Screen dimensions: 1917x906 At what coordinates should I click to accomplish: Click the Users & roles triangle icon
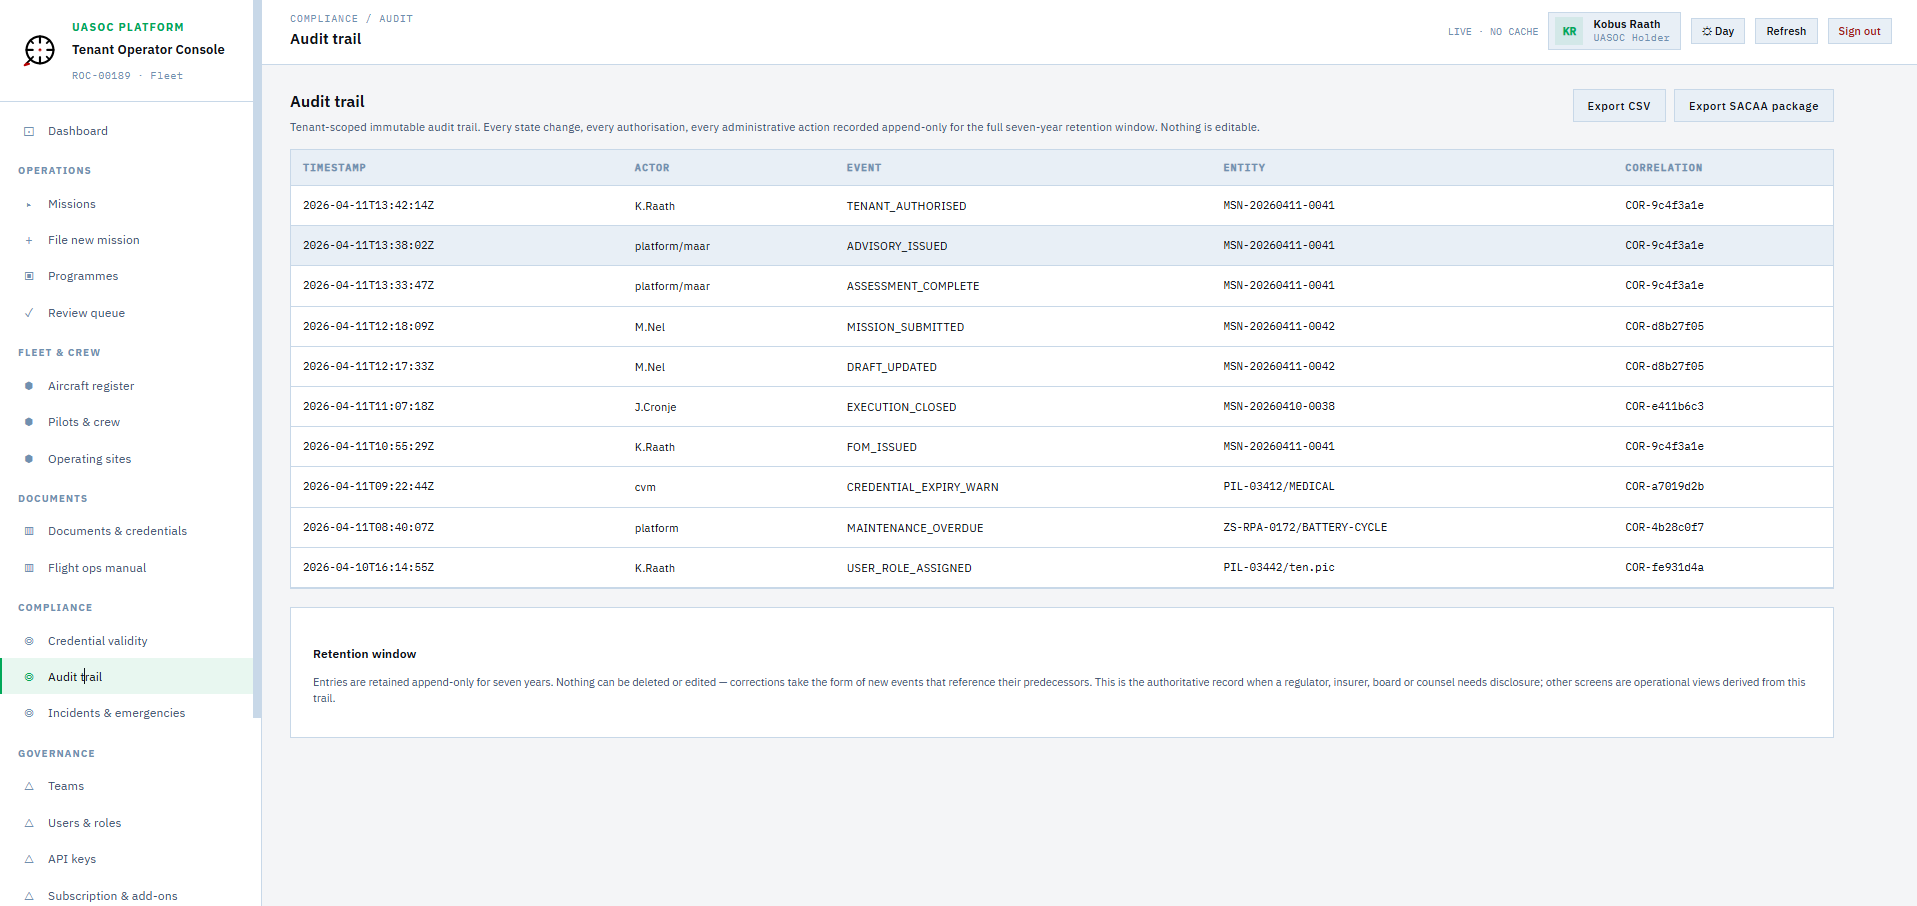point(28,823)
